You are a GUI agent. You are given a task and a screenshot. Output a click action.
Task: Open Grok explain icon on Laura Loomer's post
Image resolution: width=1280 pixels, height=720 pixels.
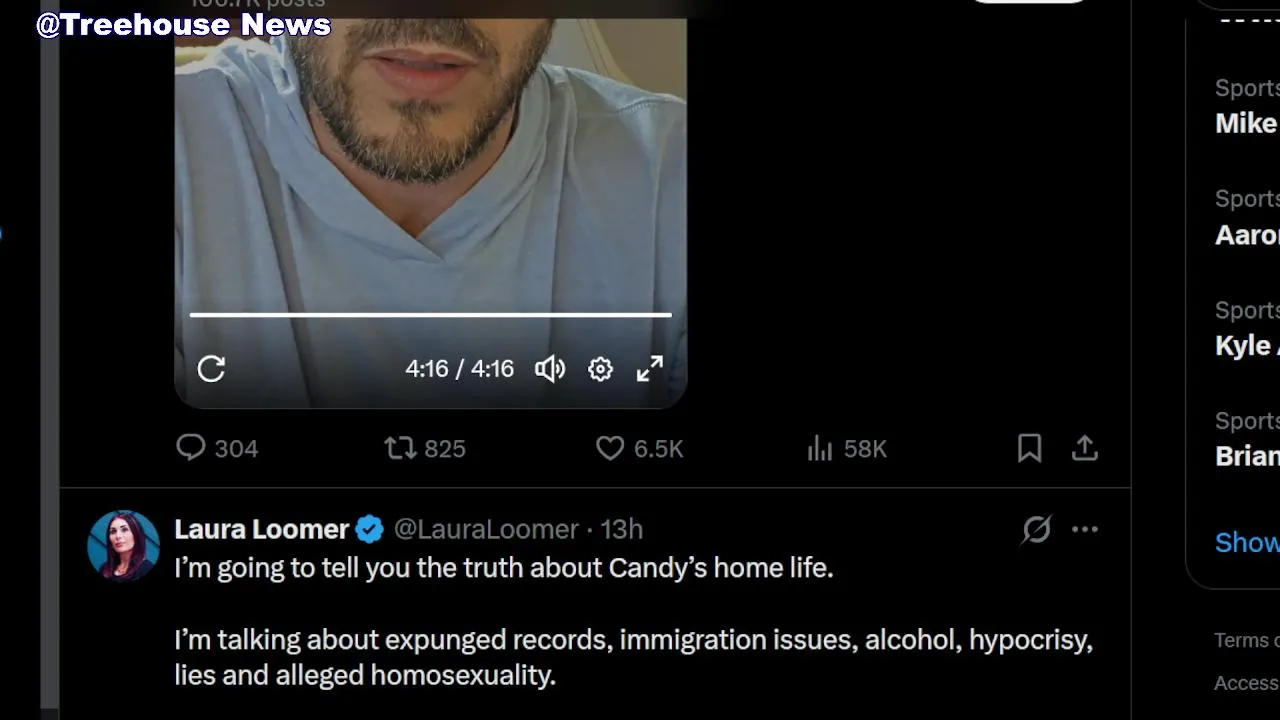[1036, 529]
